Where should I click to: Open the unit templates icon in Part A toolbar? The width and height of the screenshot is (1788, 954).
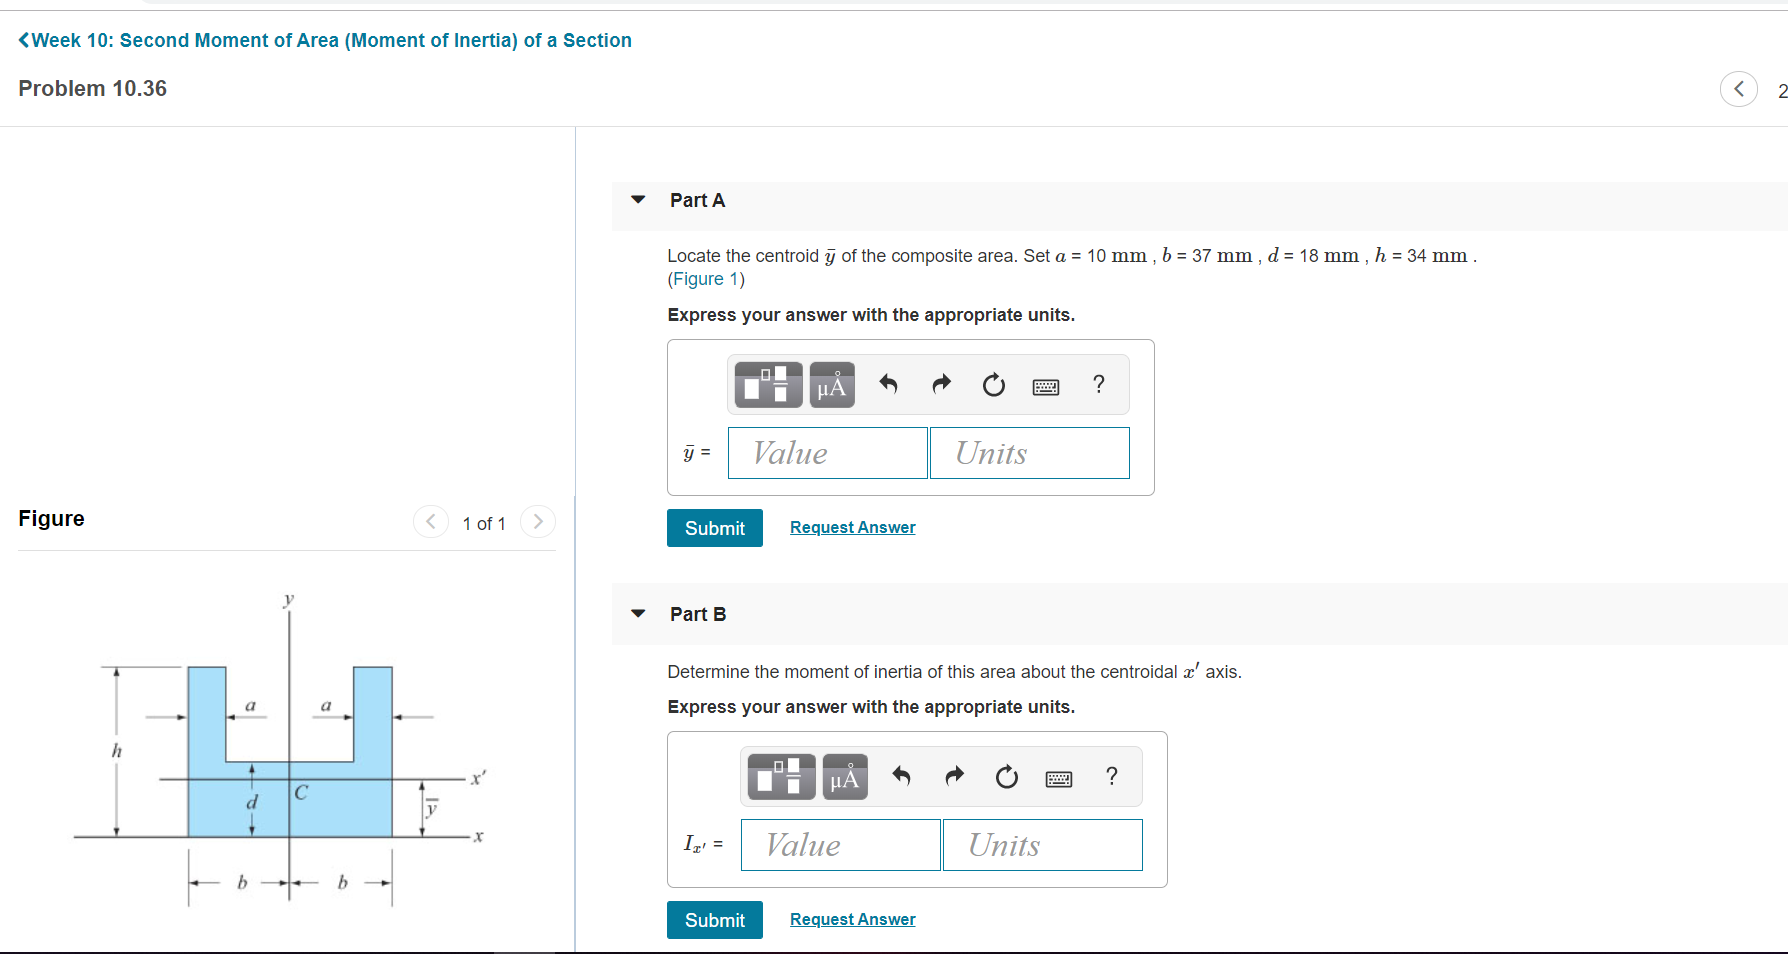pos(767,384)
